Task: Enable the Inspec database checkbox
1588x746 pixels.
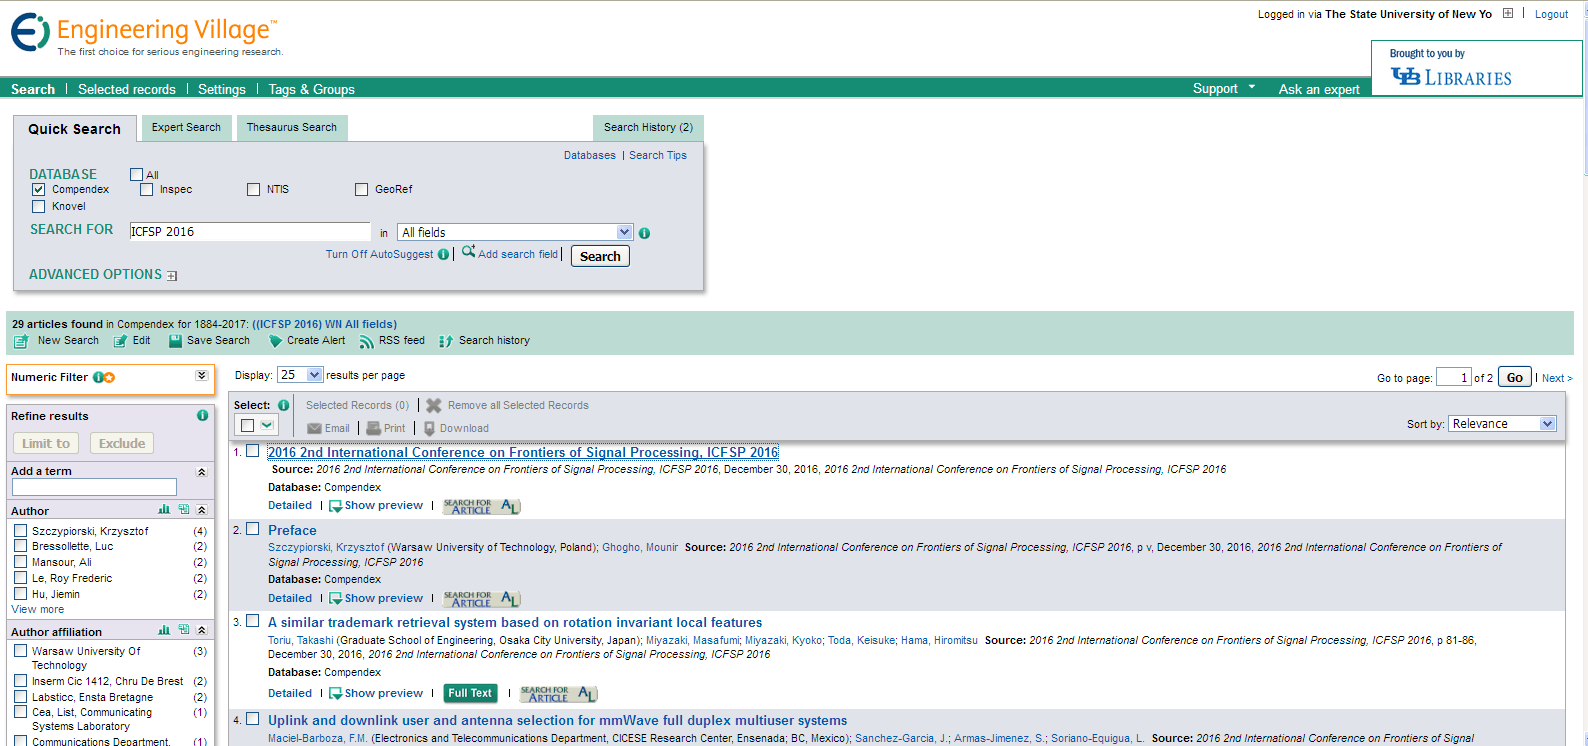Action: point(147,189)
